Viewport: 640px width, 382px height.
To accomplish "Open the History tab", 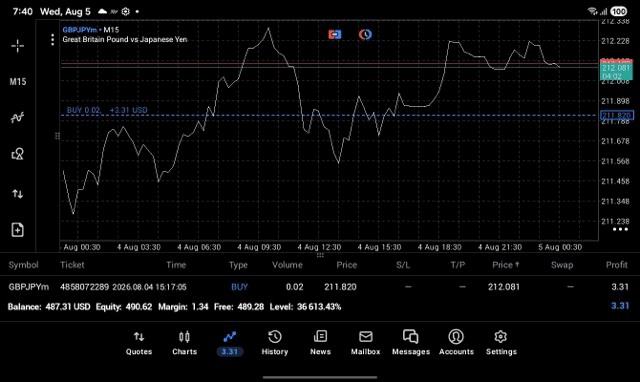I will point(275,343).
